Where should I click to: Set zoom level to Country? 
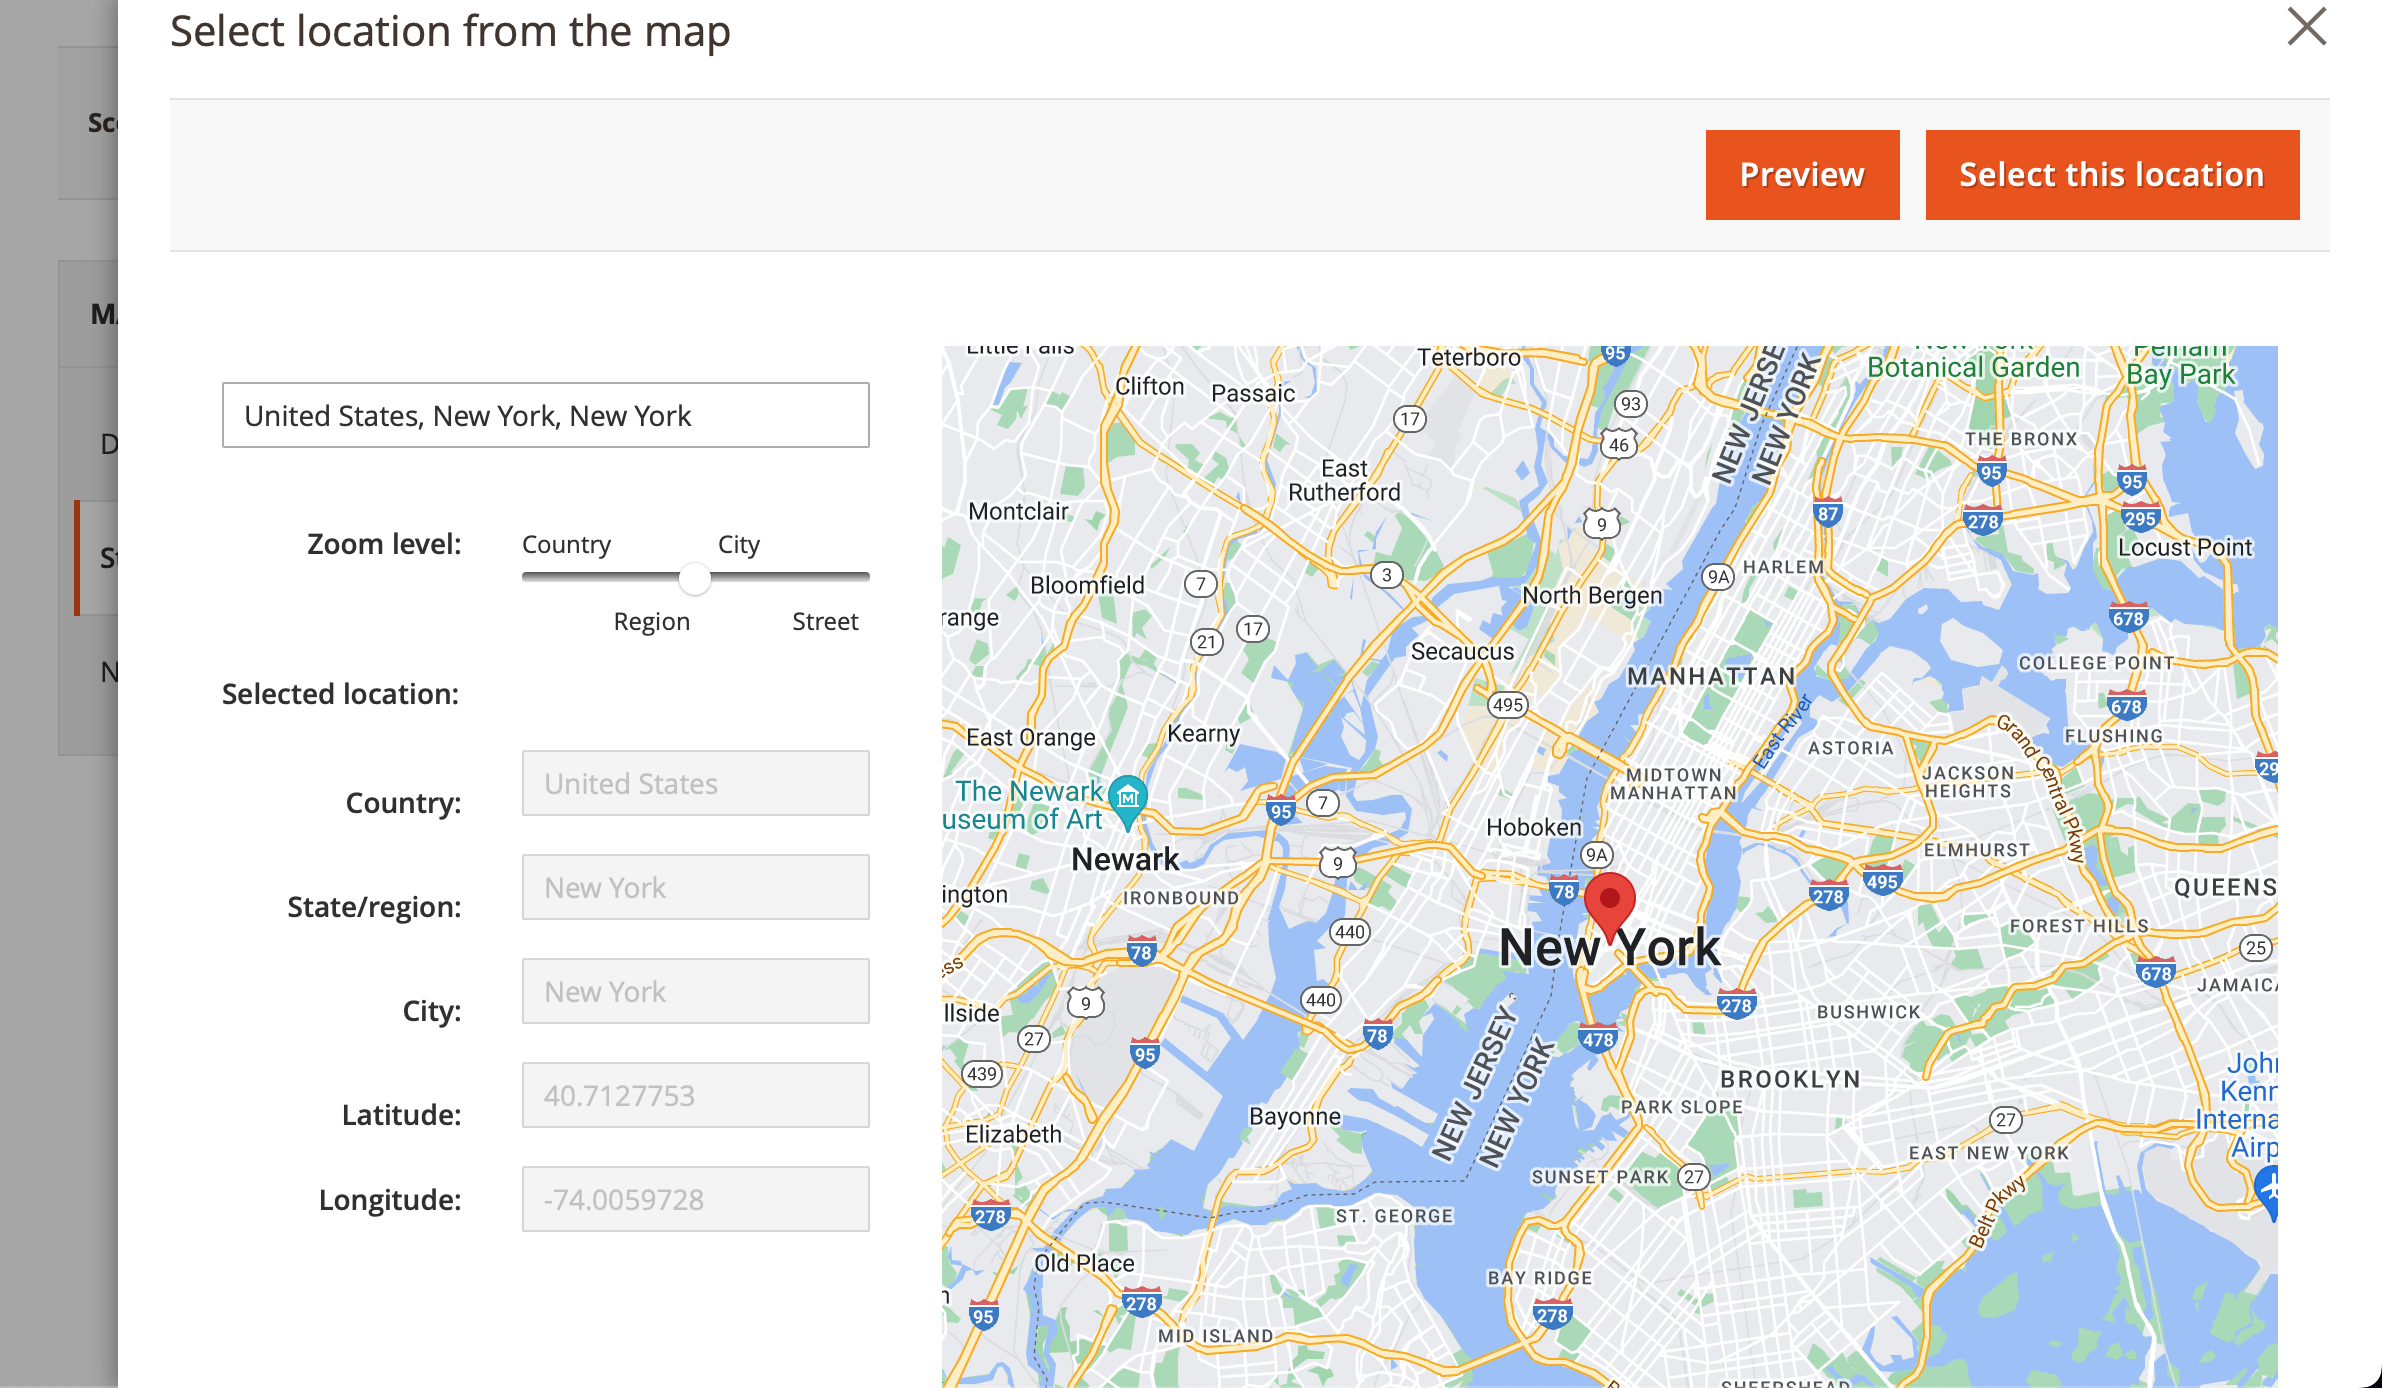(x=566, y=545)
